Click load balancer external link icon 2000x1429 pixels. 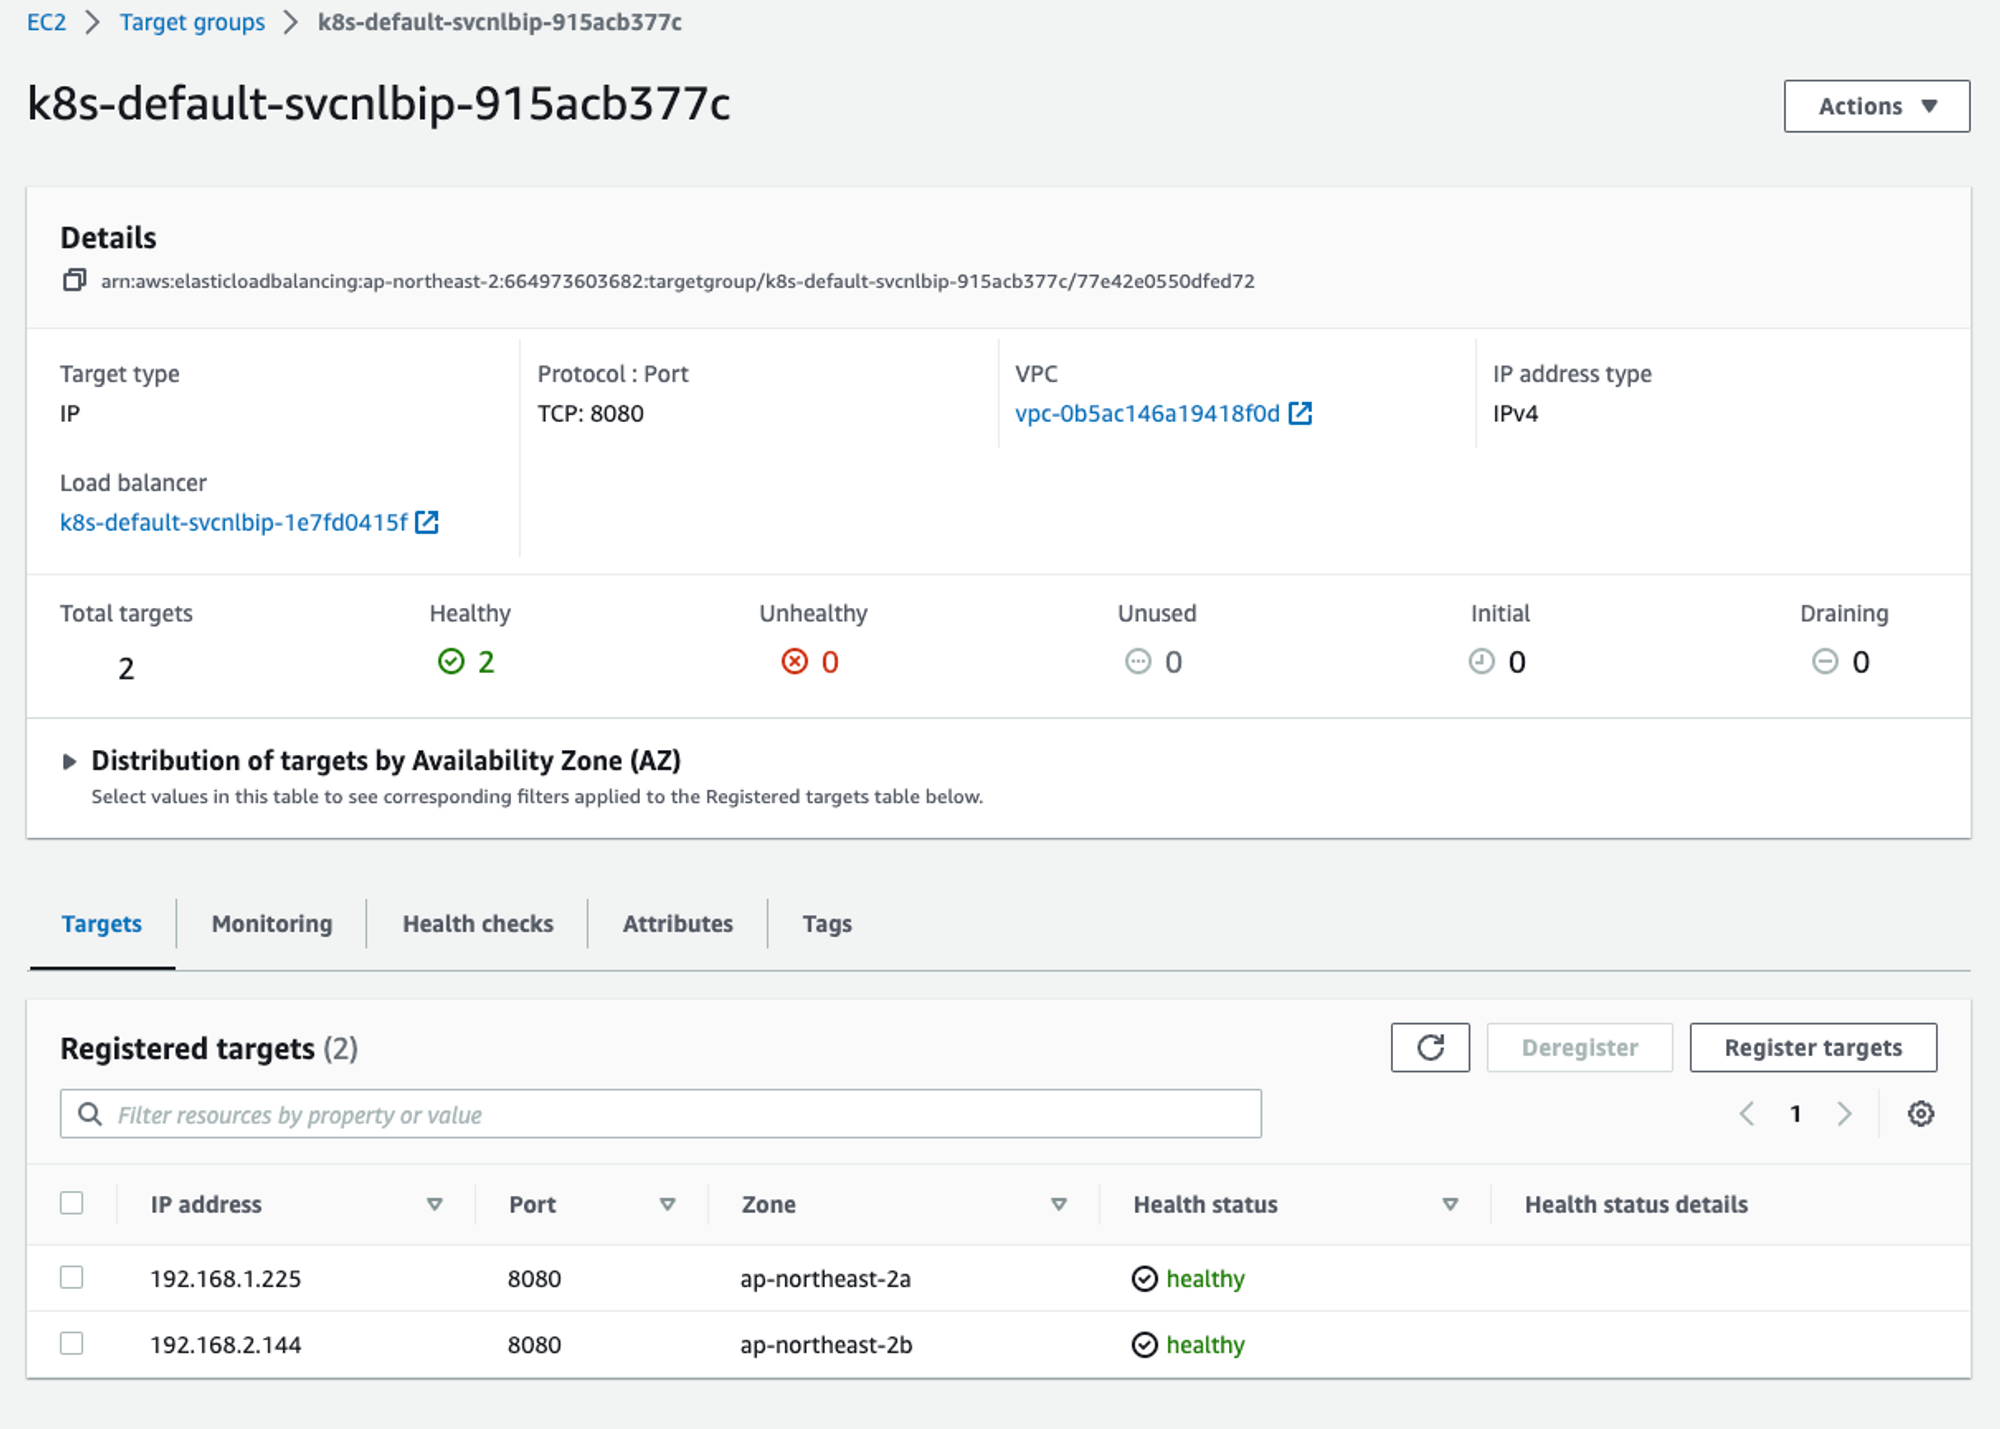(427, 522)
